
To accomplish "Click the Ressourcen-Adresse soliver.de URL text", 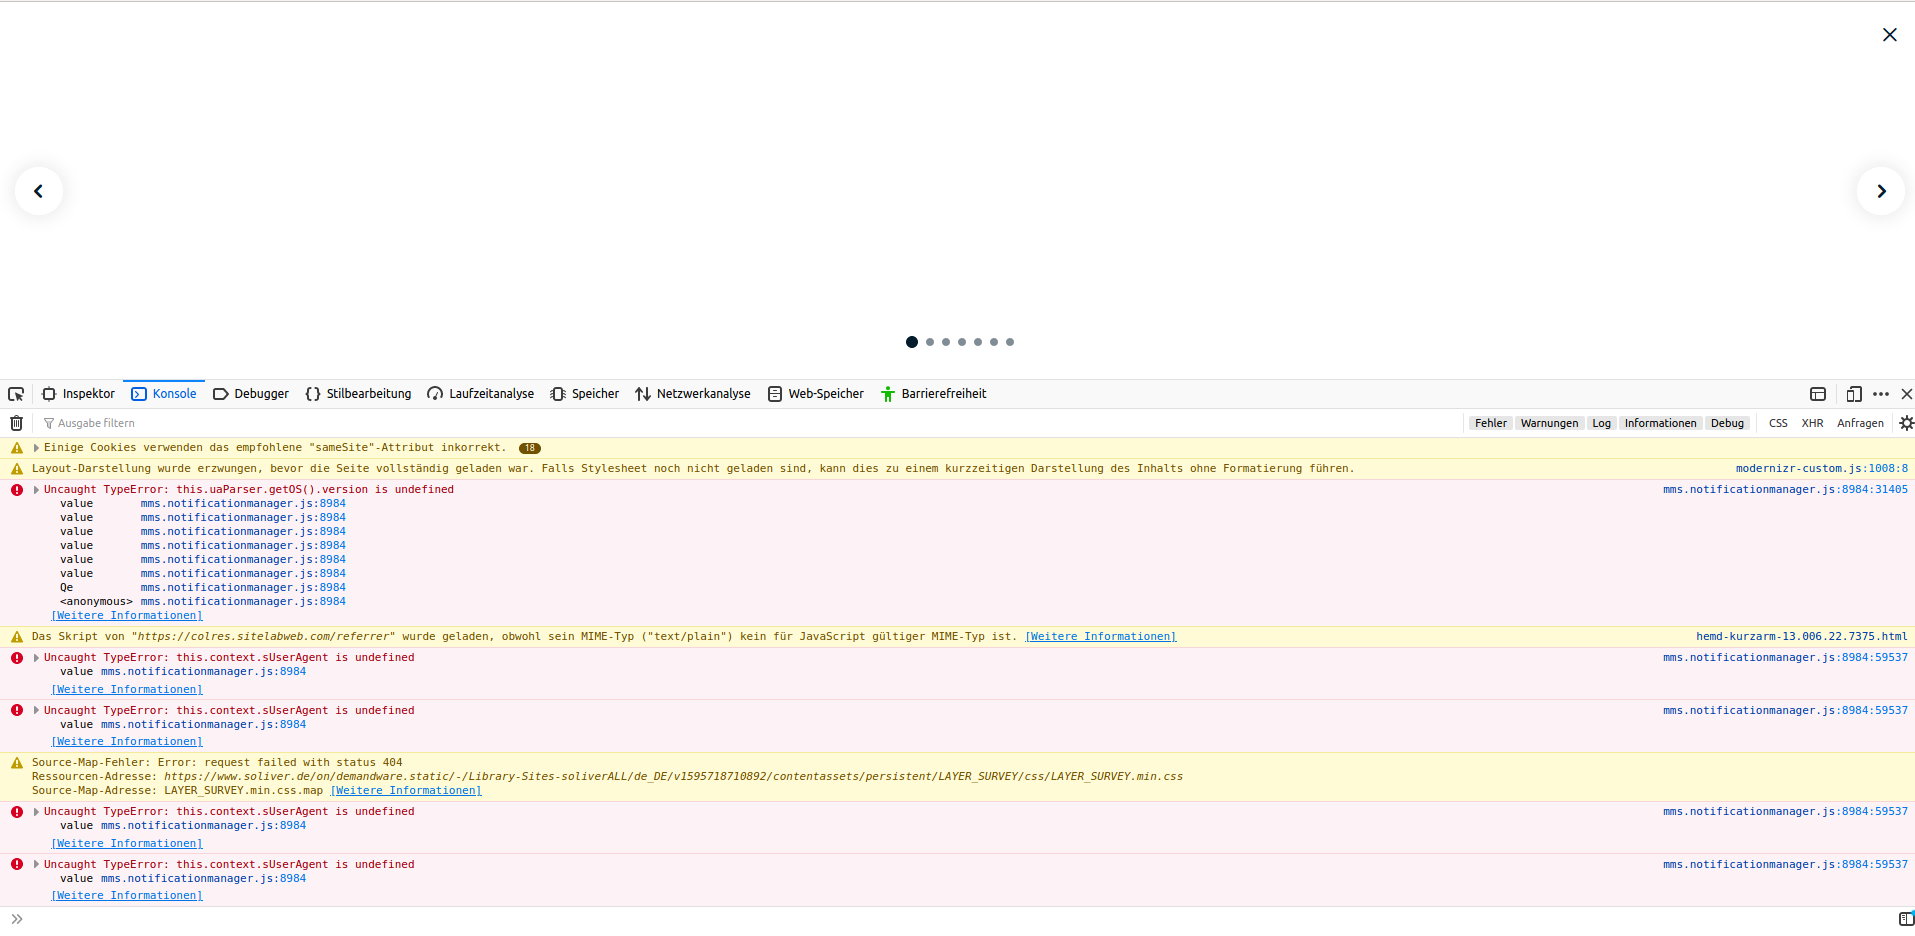I will [673, 777].
